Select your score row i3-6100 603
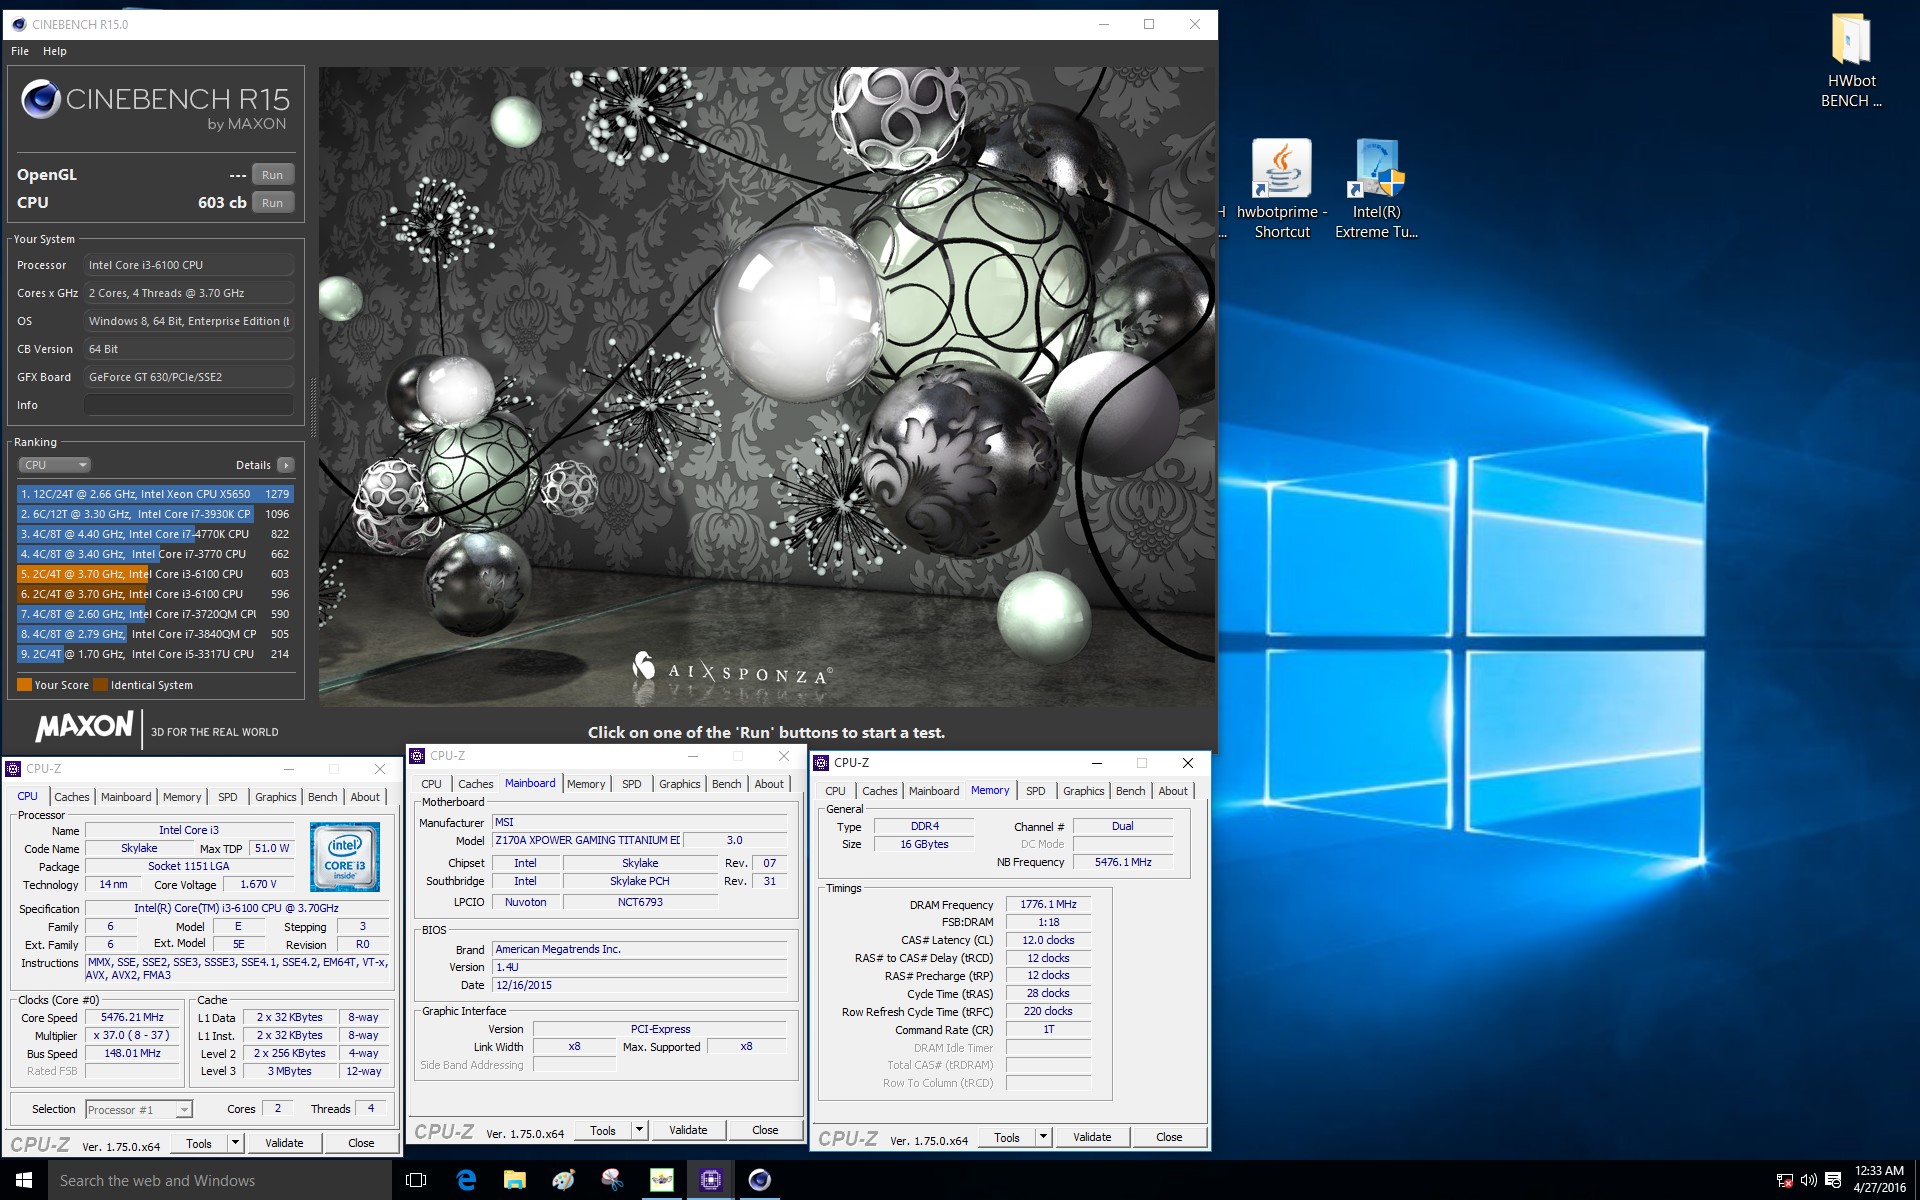The height and width of the screenshot is (1200, 1920). point(155,574)
